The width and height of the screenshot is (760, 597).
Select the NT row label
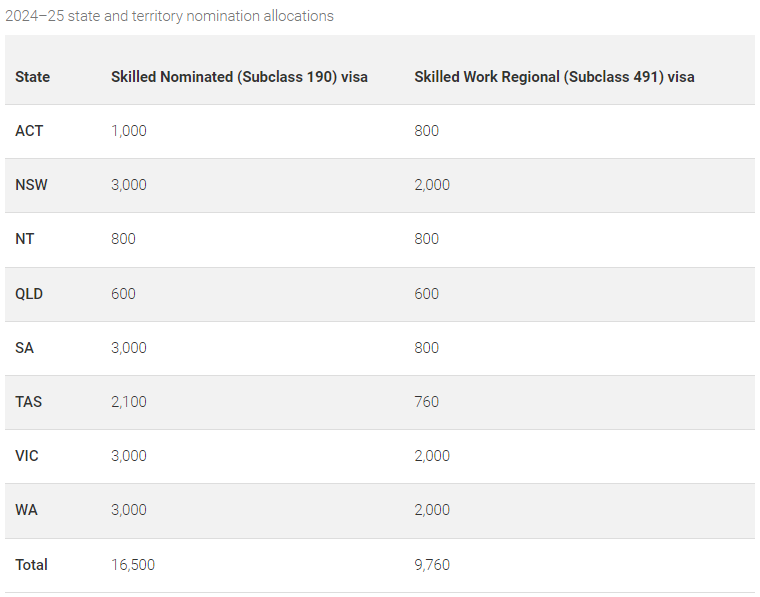coord(26,239)
